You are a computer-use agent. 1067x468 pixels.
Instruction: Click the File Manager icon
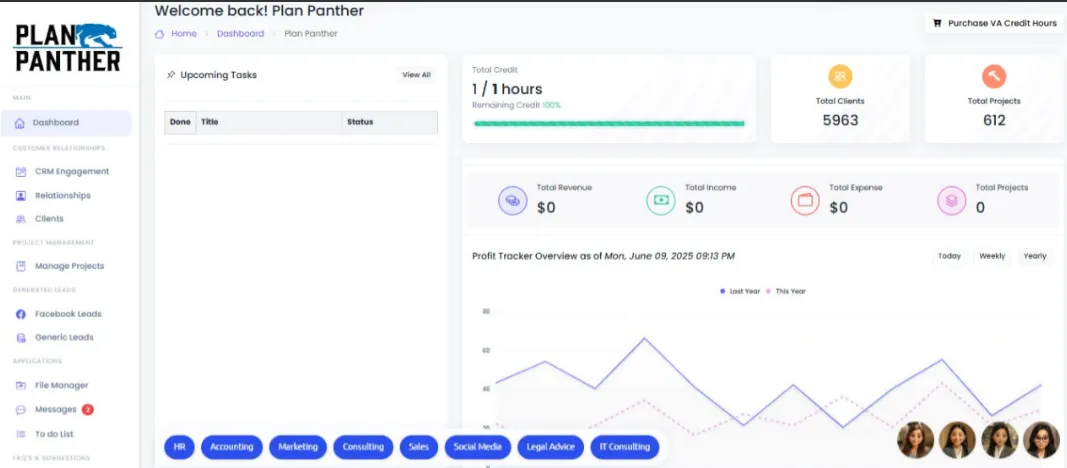[x=21, y=386]
